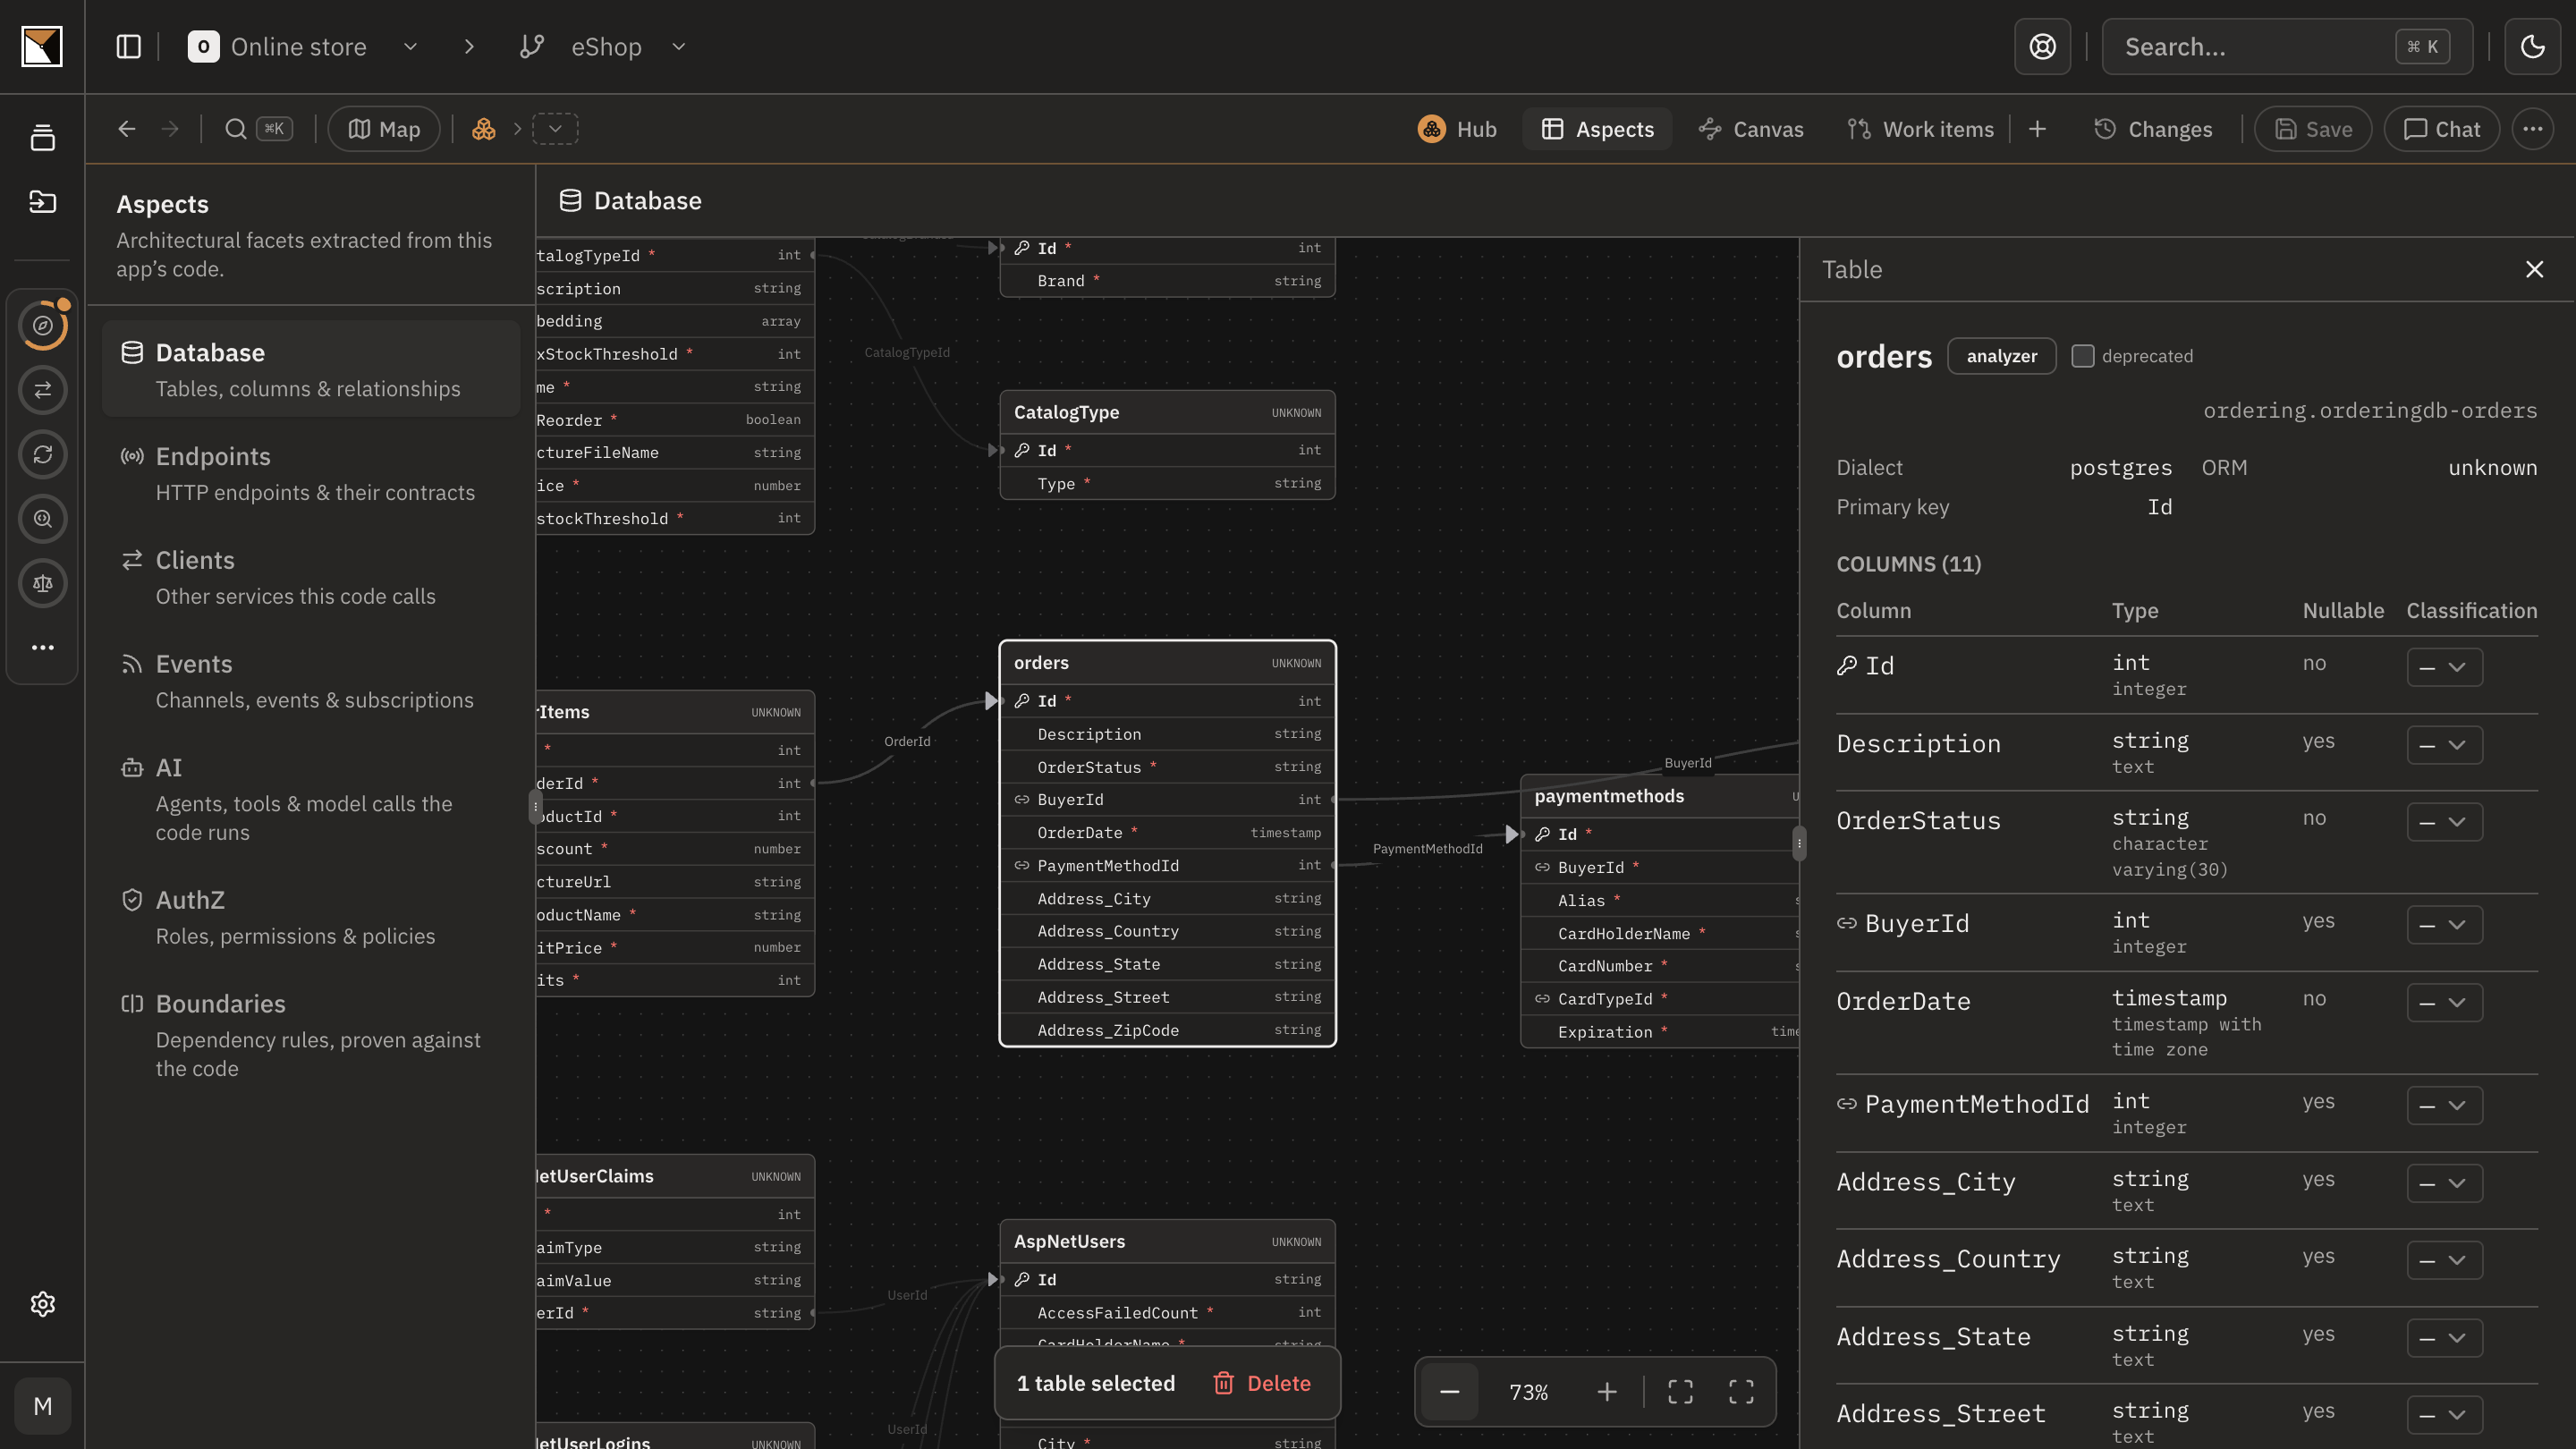Open classification dropdown for Address_City column
Viewport: 2576px width, 1449px height.
coord(2444,1183)
